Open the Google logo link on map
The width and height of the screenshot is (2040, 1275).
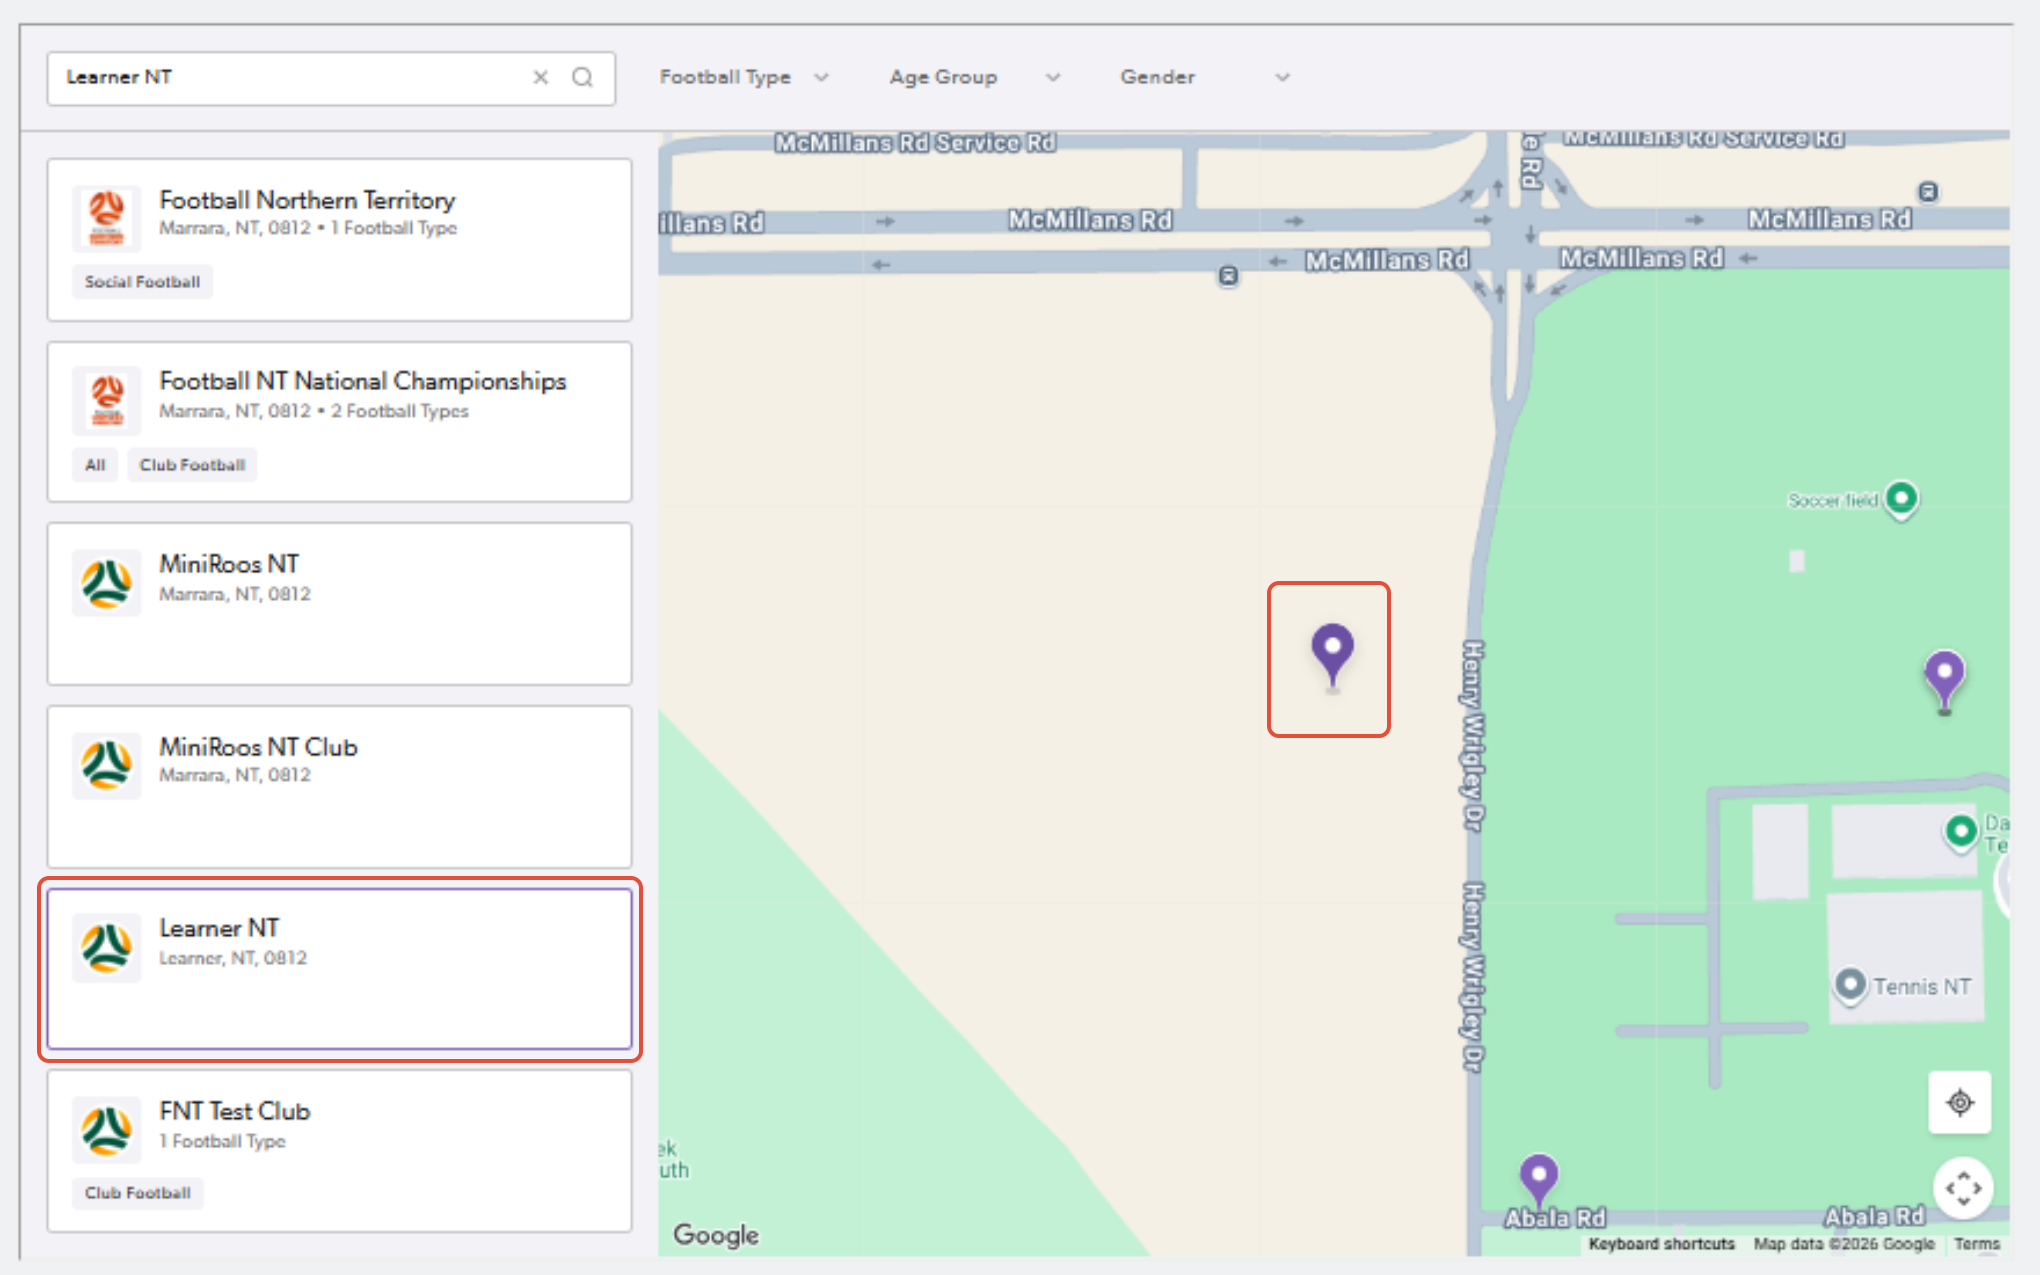tap(716, 1235)
